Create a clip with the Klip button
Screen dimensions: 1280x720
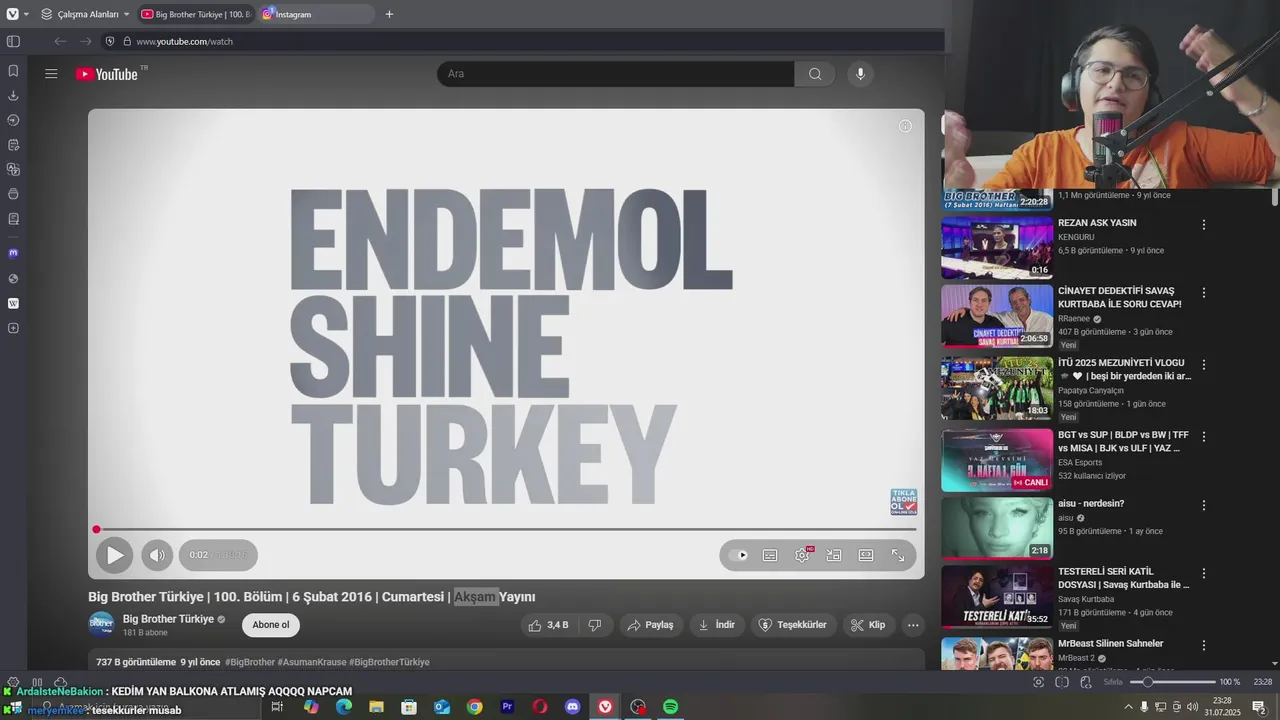point(868,625)
